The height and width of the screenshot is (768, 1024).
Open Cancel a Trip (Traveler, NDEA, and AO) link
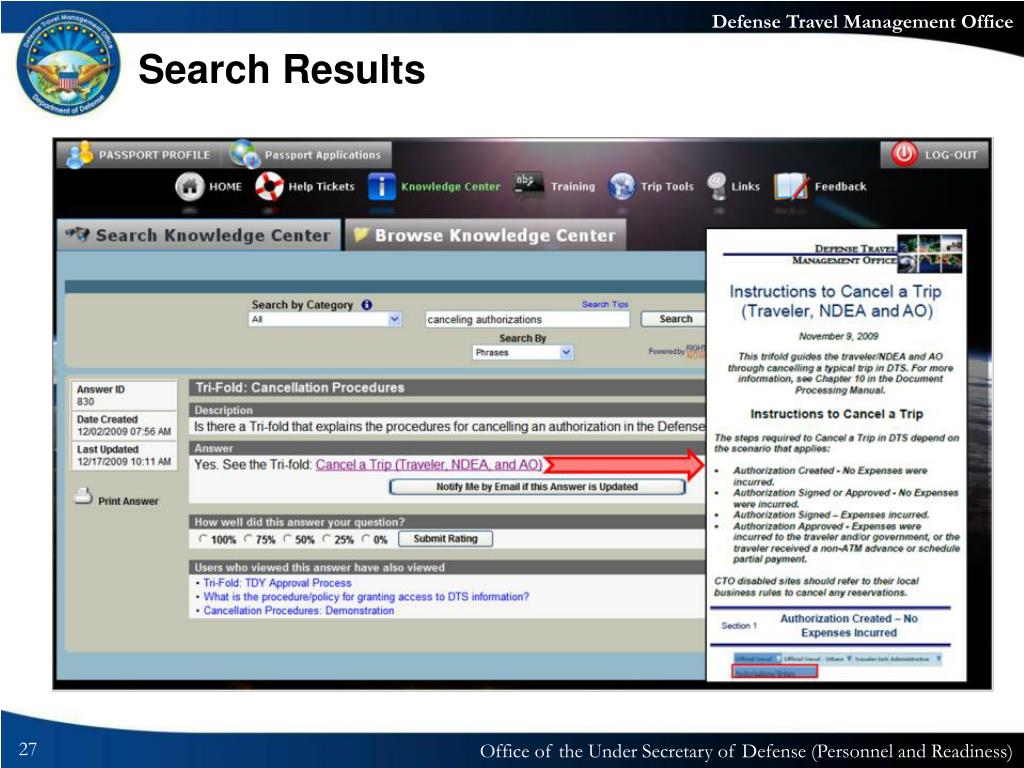[x=429, y=465]
